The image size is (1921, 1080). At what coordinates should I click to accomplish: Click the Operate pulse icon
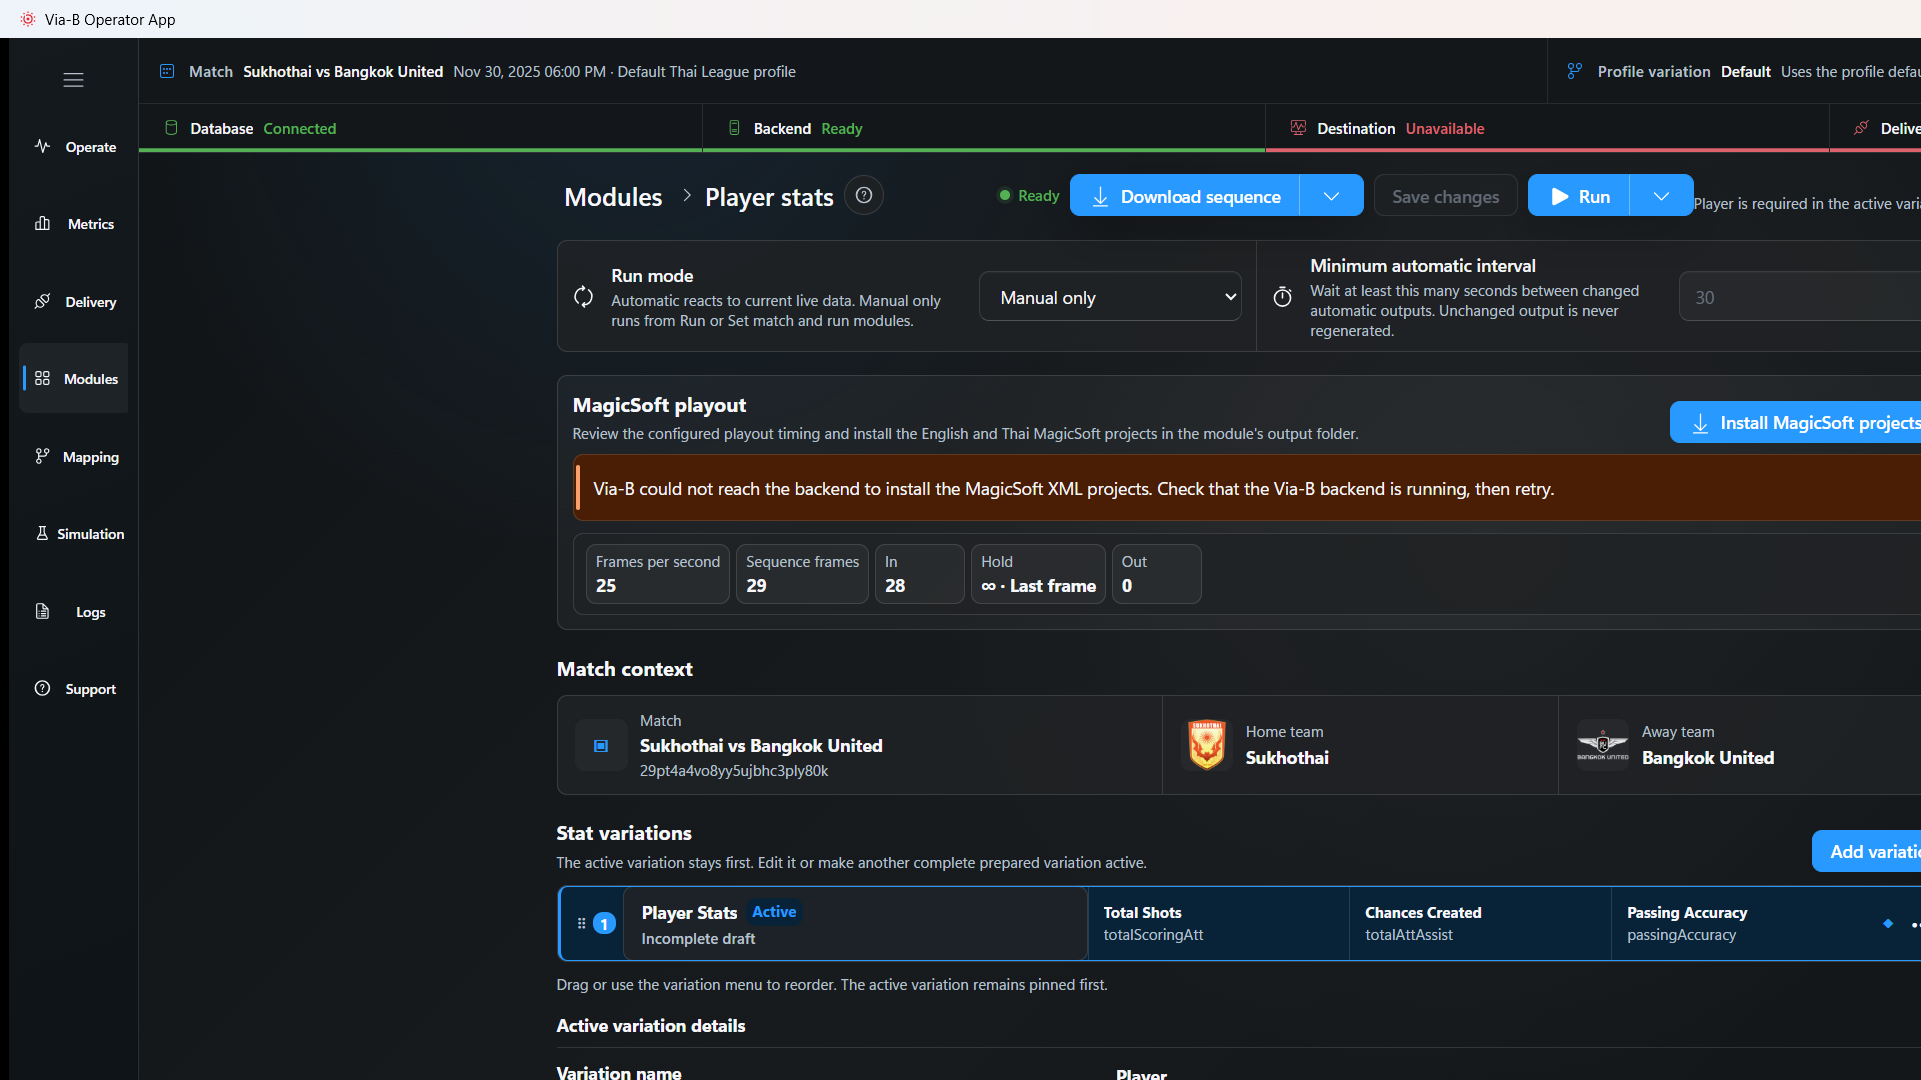point(42,146)
